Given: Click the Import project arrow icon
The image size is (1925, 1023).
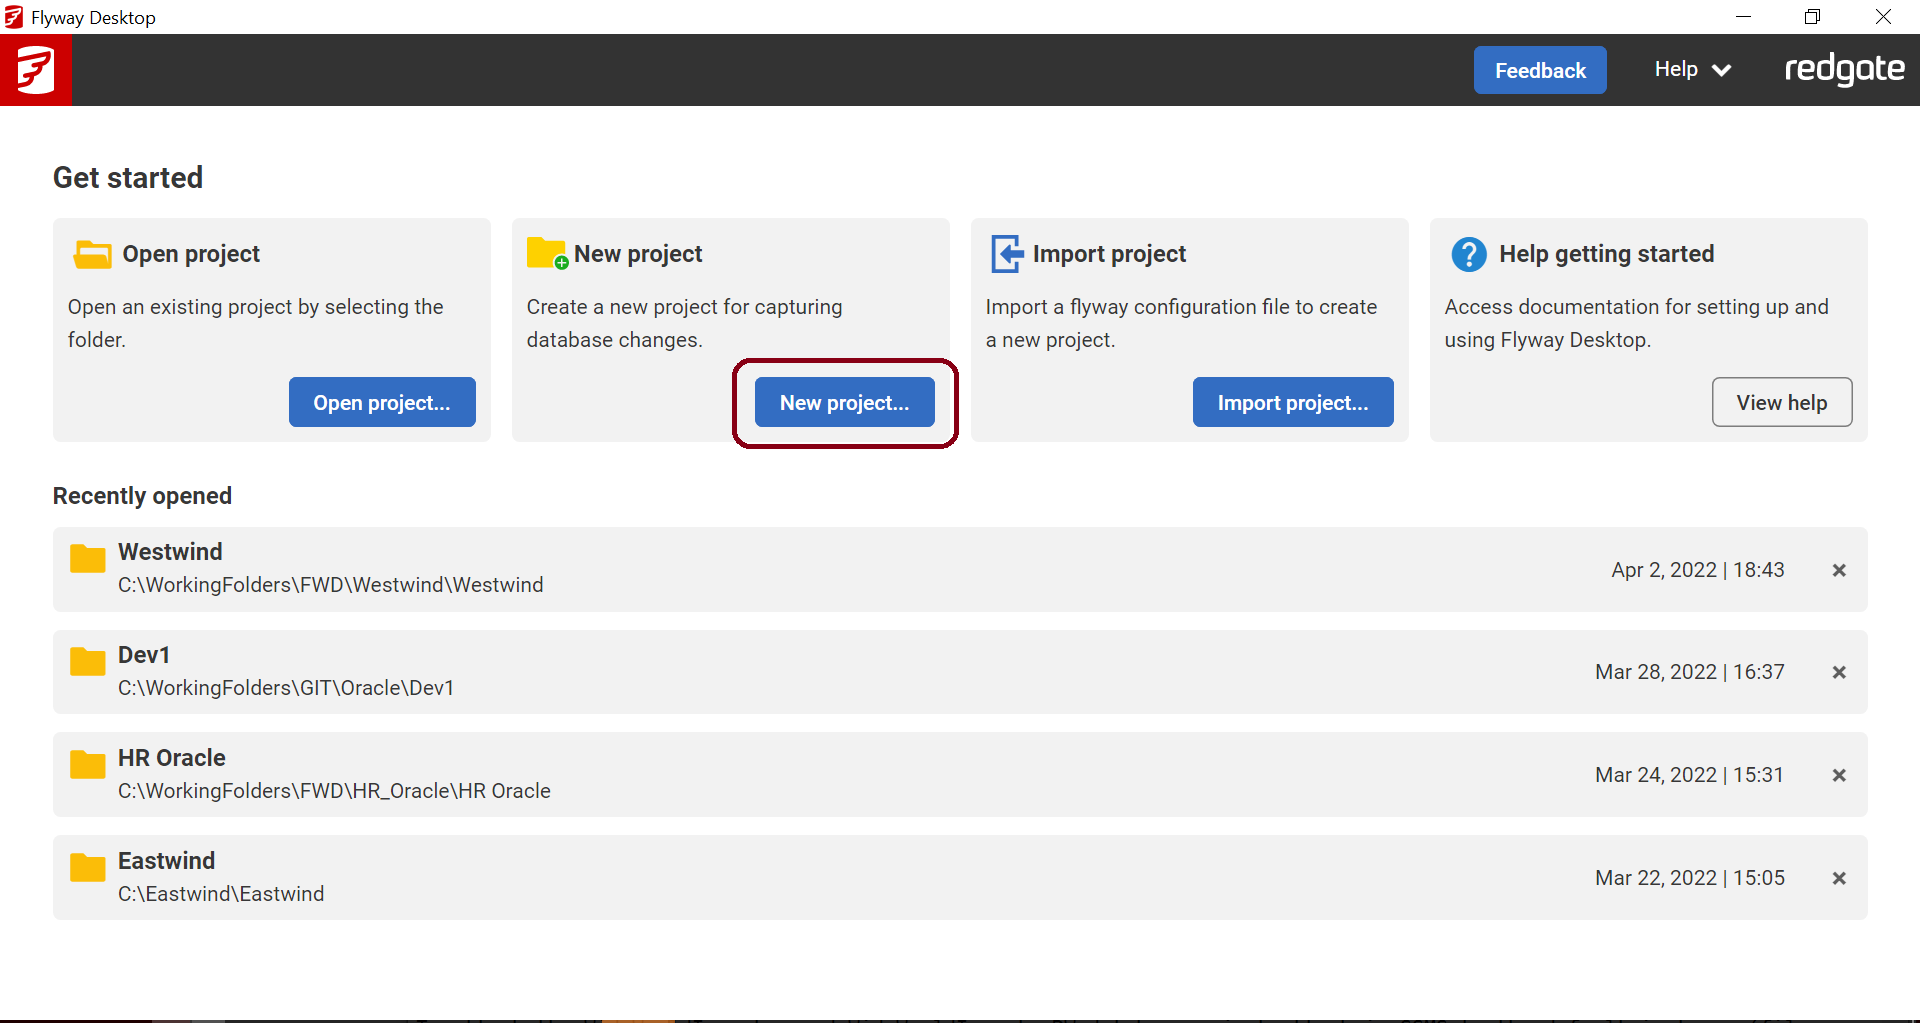Looking at the screenshot, I should click(x=1007, y=253).
